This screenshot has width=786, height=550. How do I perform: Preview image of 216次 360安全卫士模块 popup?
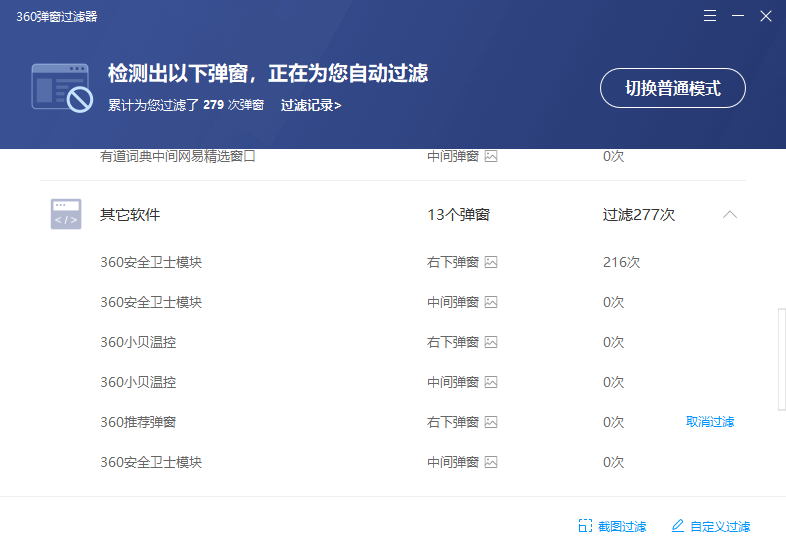click(x=491, y=262)
